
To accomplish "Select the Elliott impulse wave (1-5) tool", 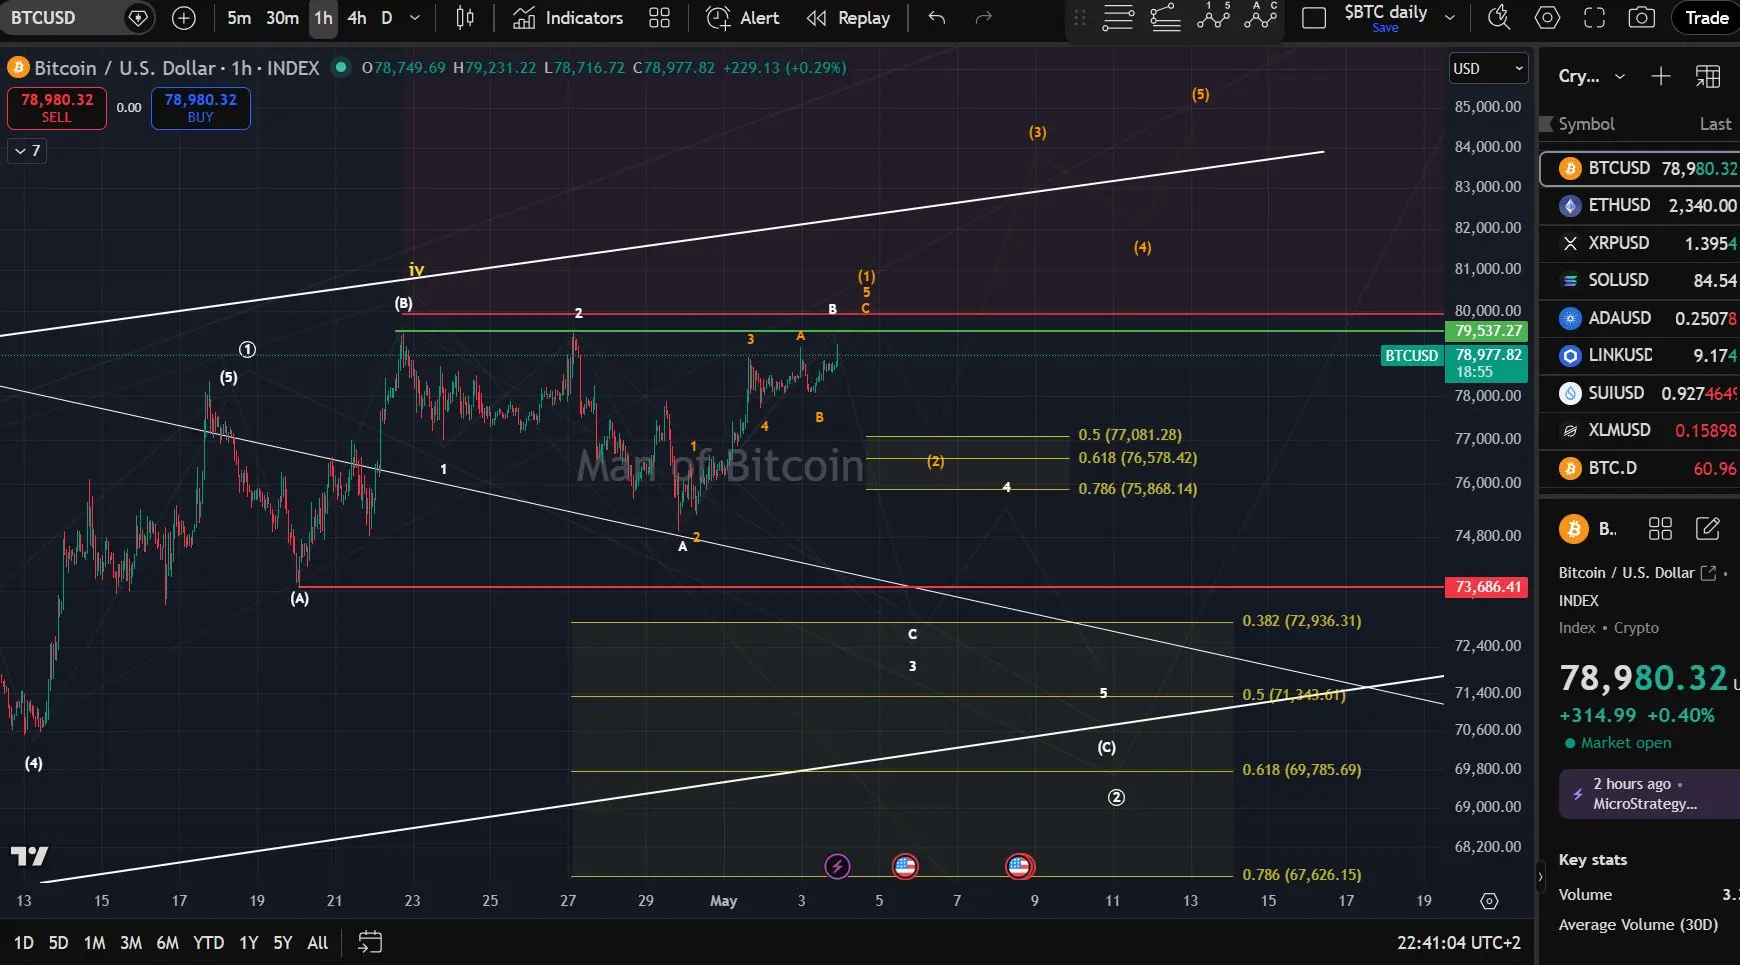I will (1213, 16).
